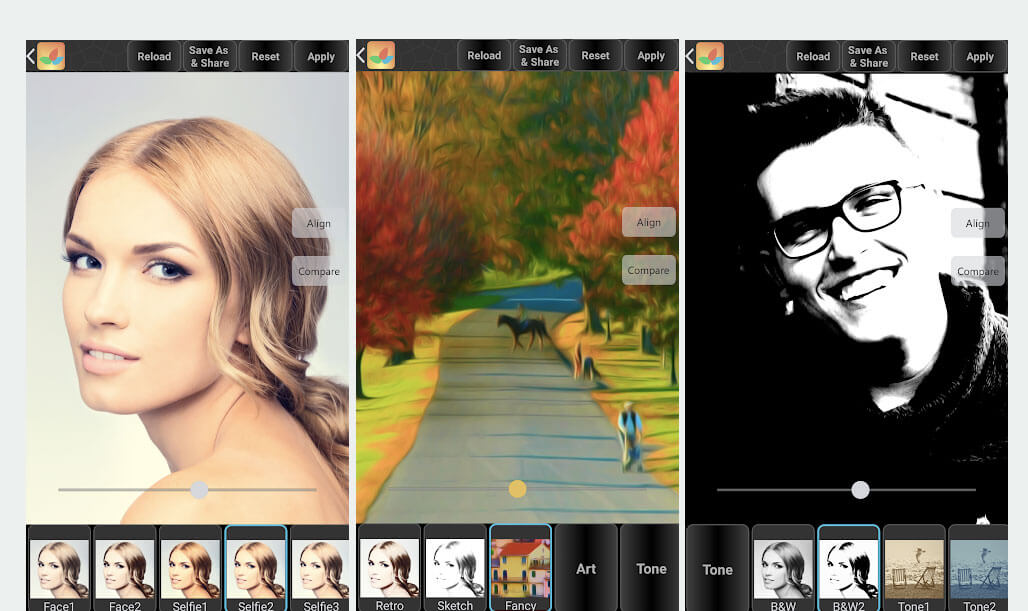Tap Compare on the woman portrait screen

click(319, 271)
